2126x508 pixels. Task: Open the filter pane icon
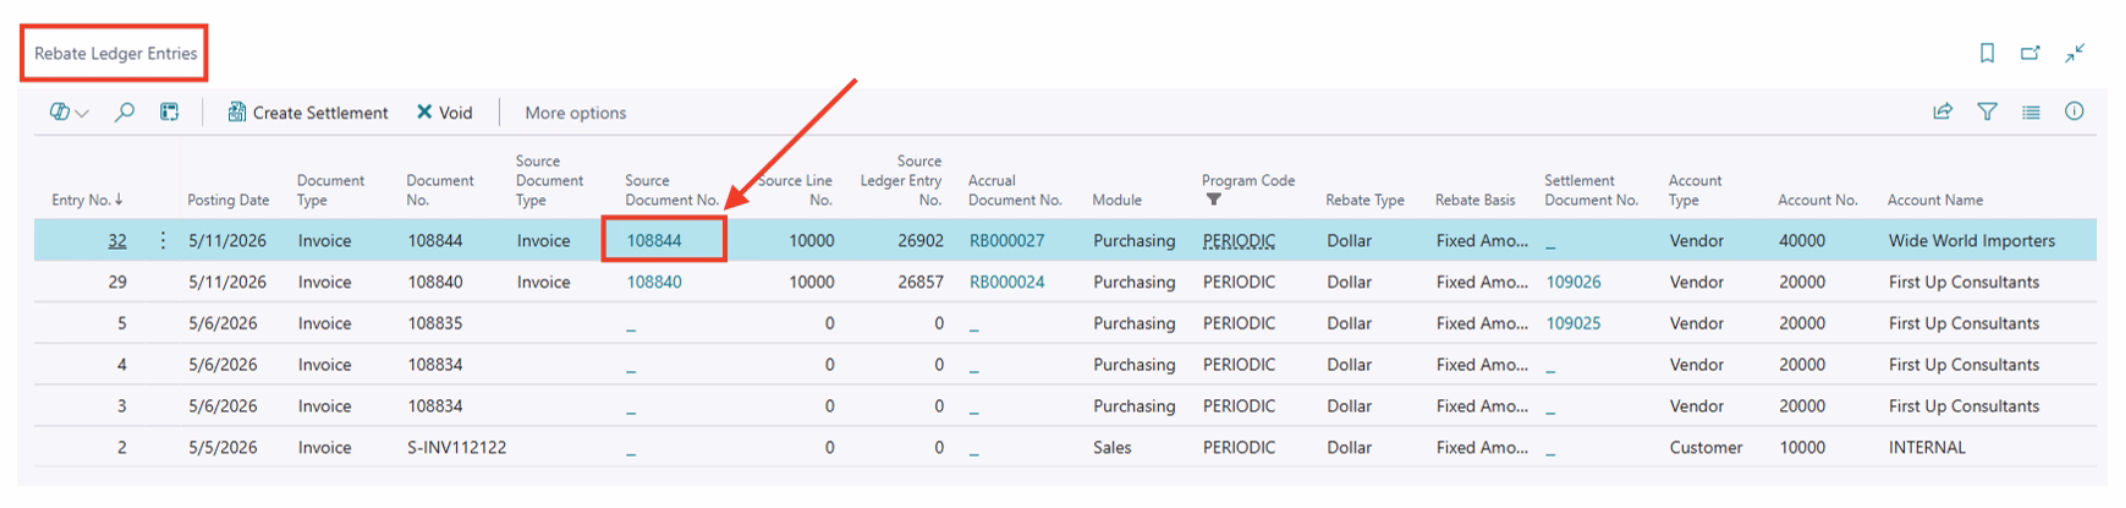click(1987, 112)
